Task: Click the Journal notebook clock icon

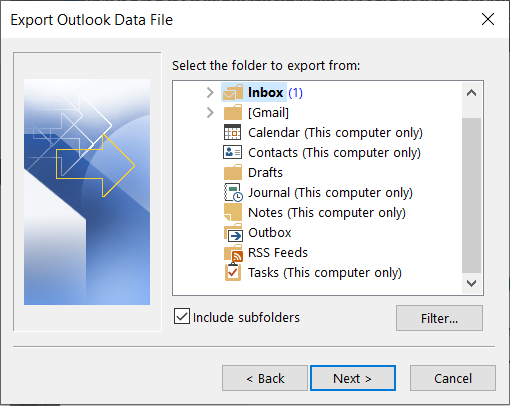Action: click(233, 193)
